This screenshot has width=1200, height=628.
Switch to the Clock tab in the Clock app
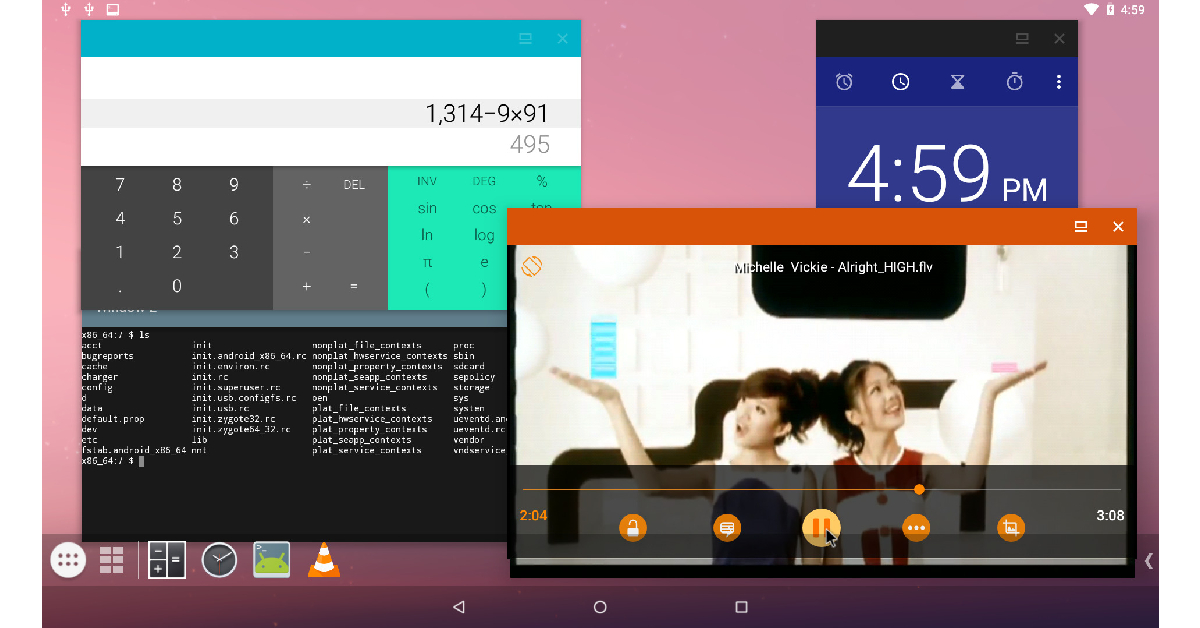(x=900, y=82)
